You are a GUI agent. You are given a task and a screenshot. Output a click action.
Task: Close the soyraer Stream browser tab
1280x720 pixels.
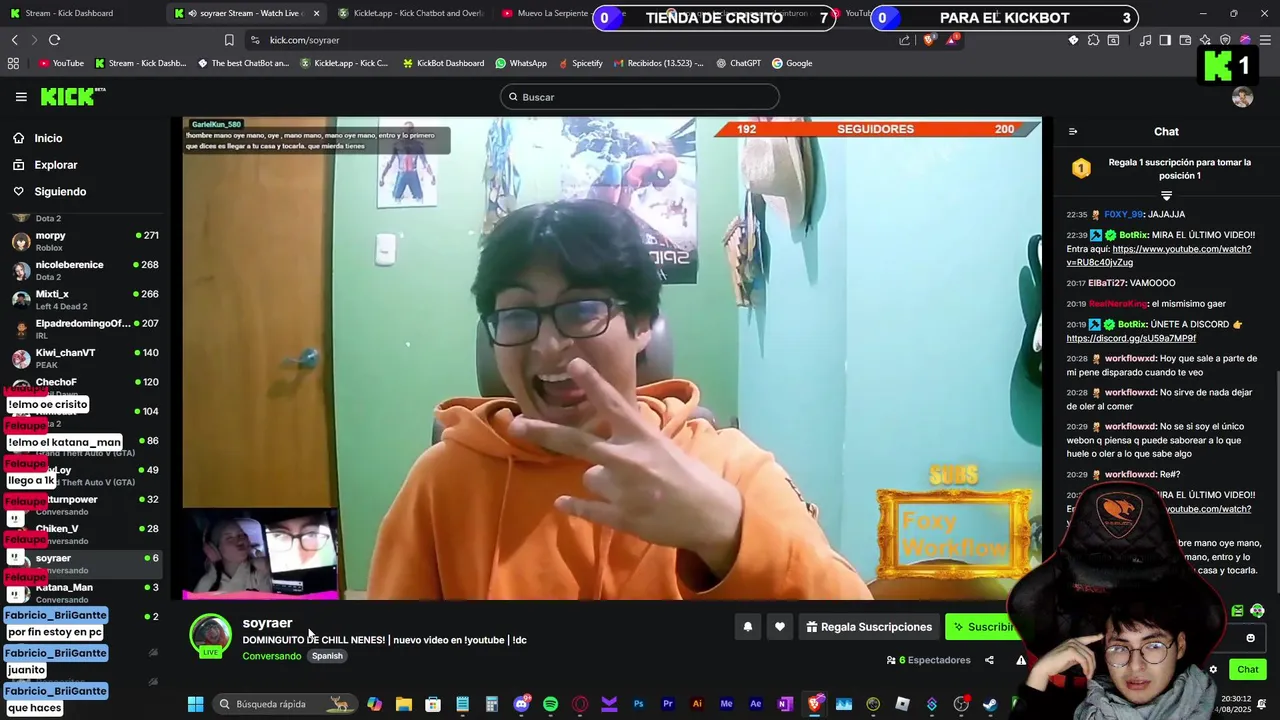pyautogui.click(x=316, y=13)
